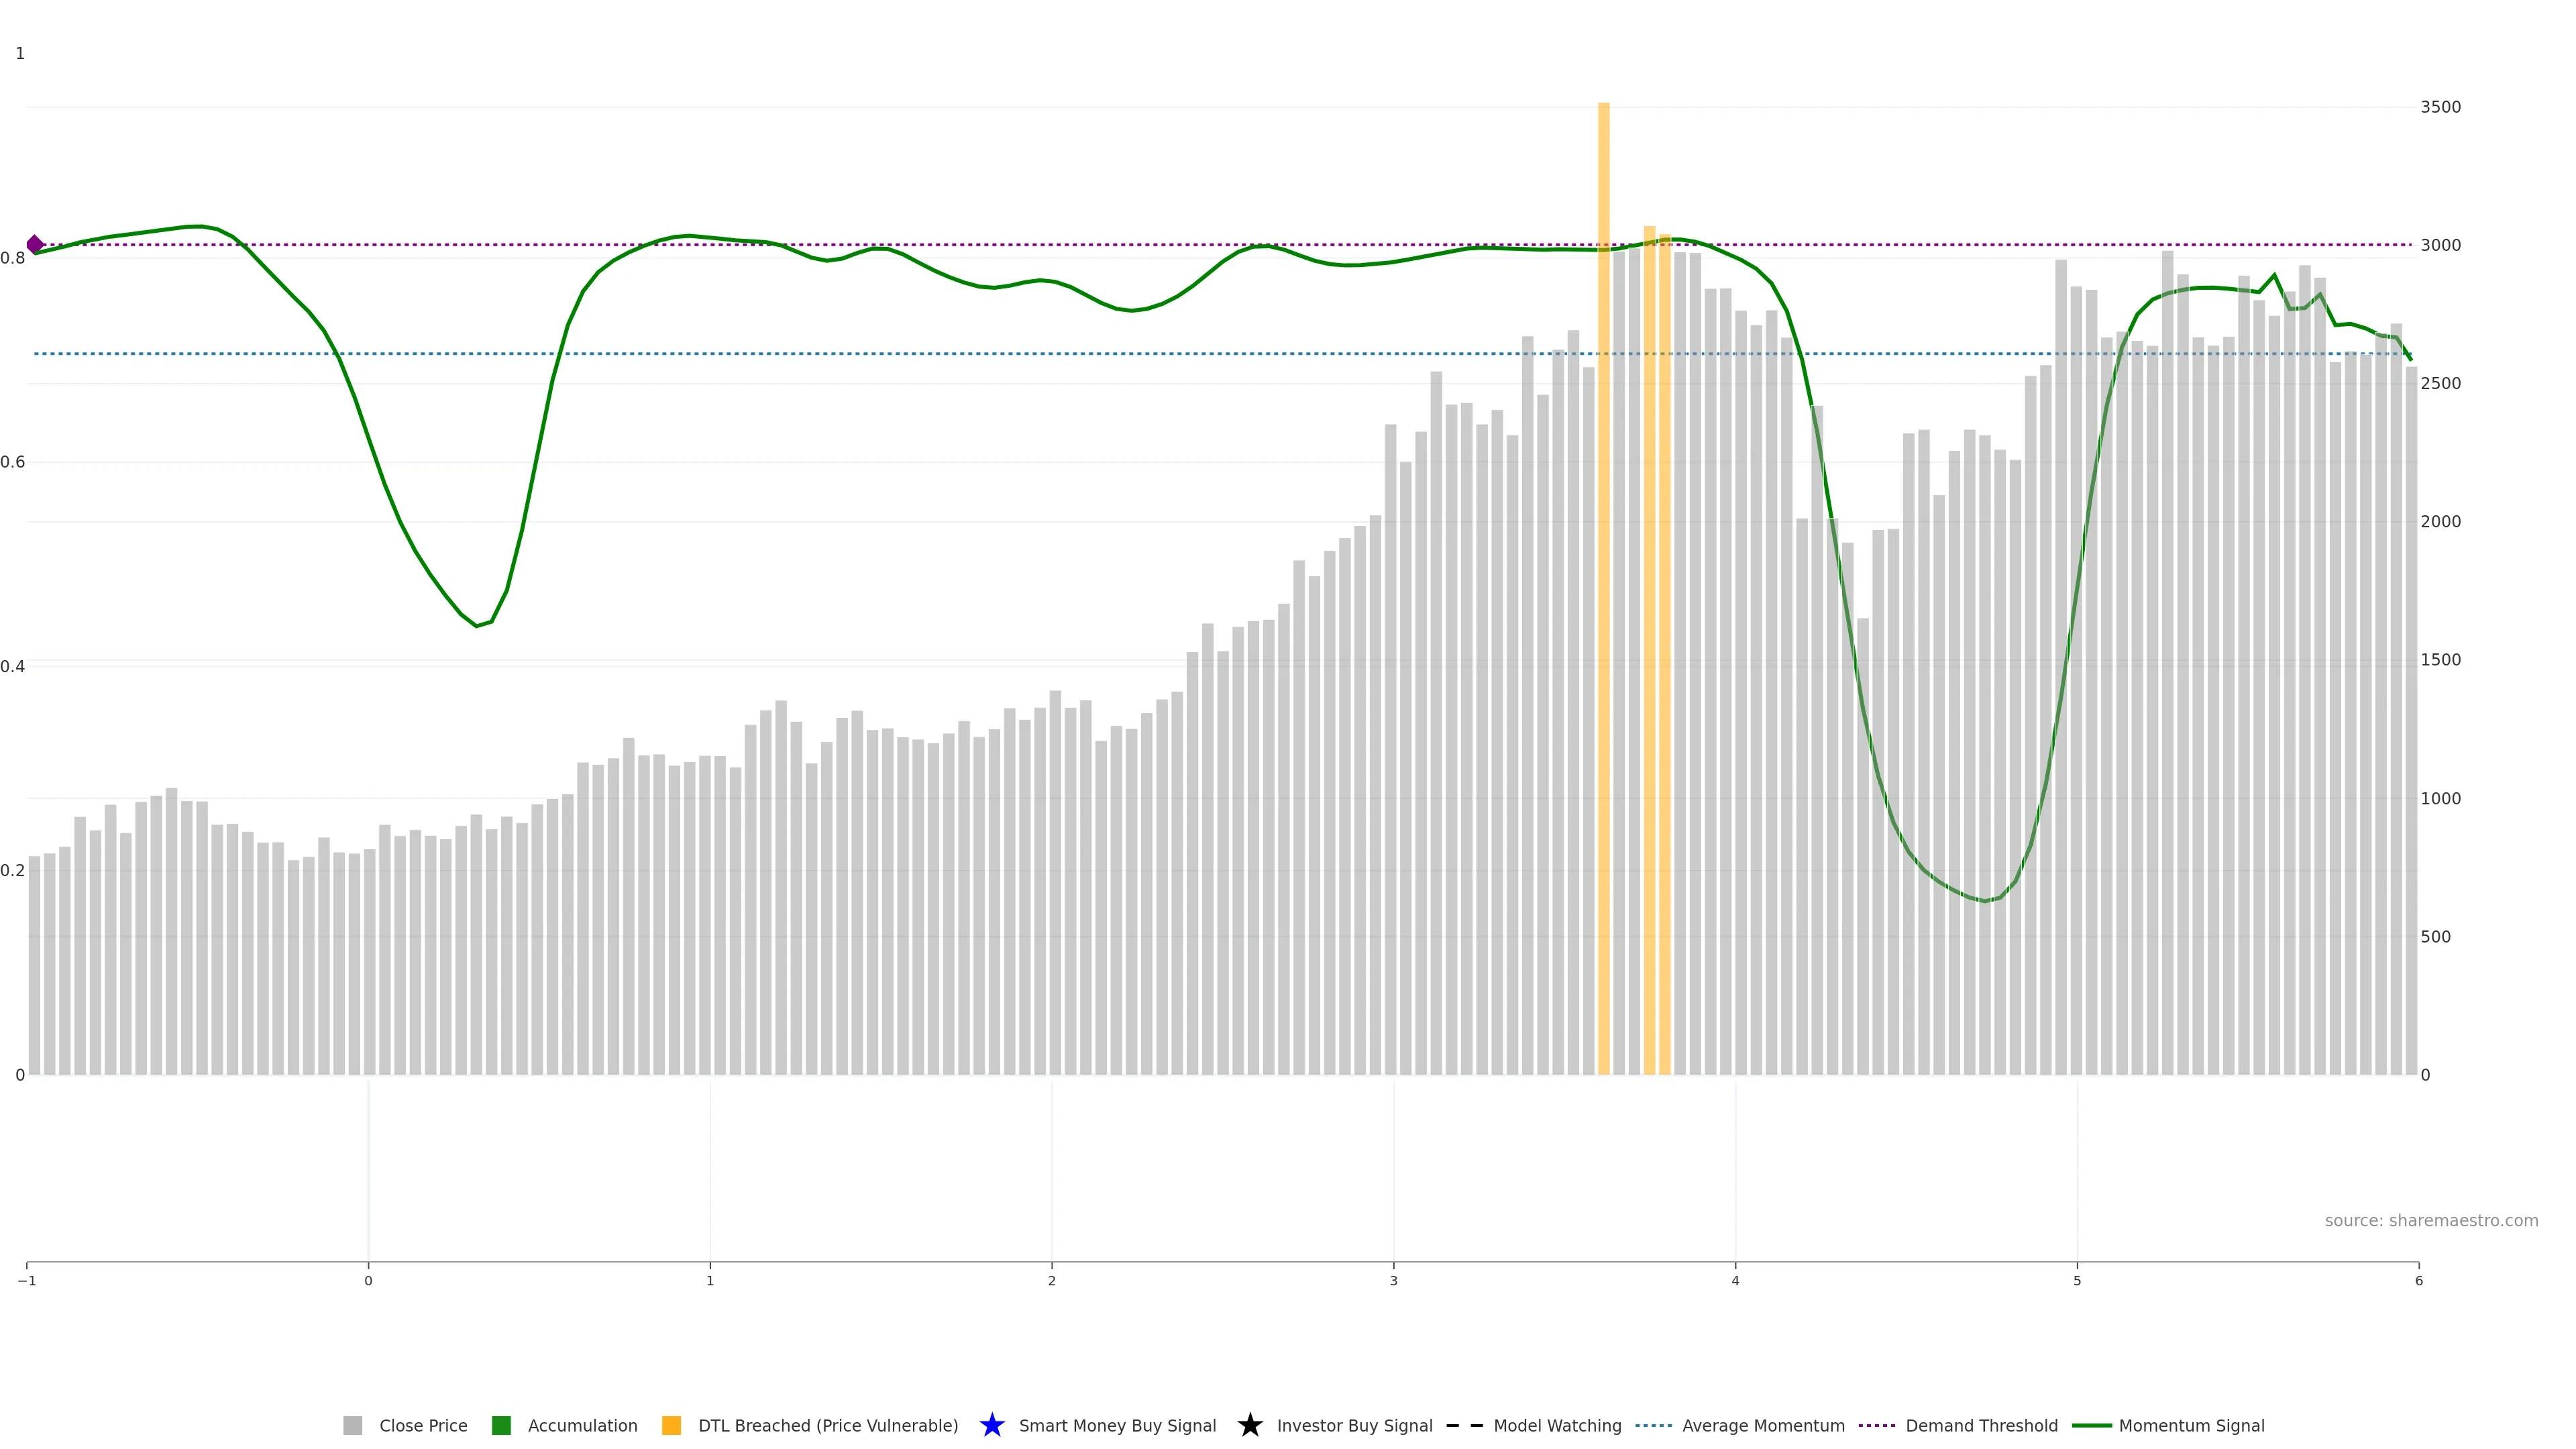Click the green Accumulation legend square
Screen dimensions: 2576x1449
point(501,1425)
